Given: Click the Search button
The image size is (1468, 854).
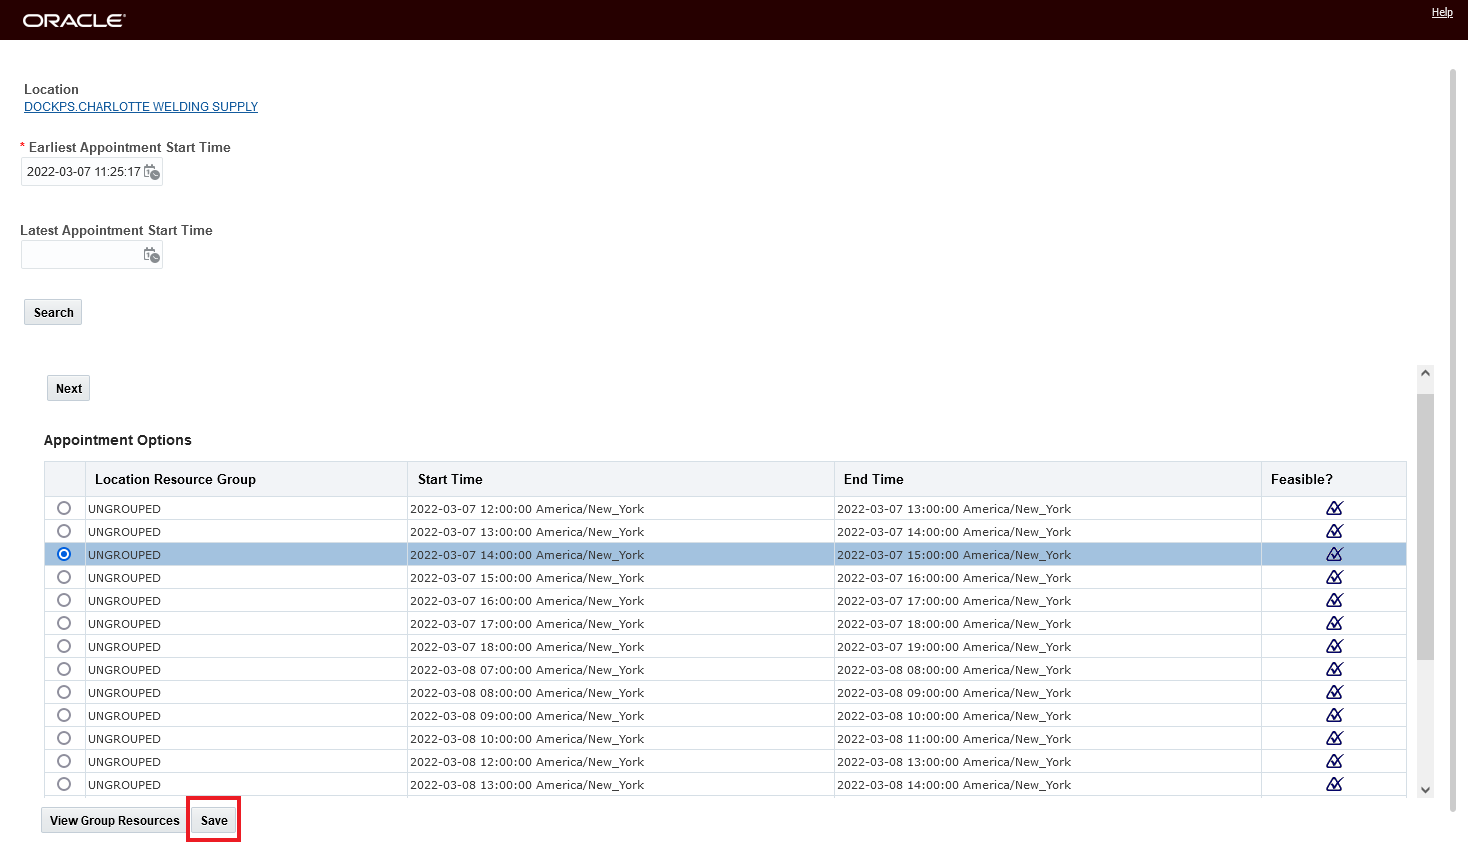Looking at the screenshot, I should coord(53,312).
